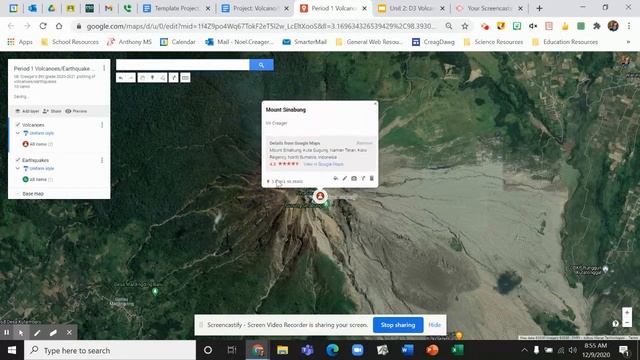Open File Explorer from taskbar
The width and height of the screenshot is (640, 360).
click(282, 350)
